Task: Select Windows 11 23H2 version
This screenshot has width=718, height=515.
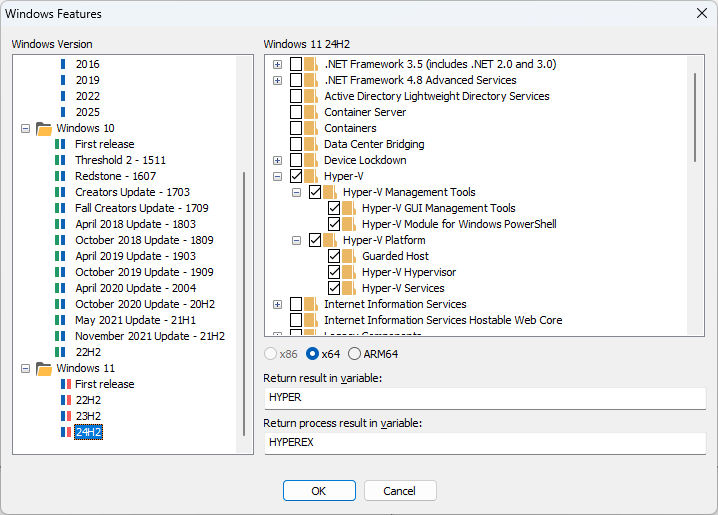Action: click(88, 416)
